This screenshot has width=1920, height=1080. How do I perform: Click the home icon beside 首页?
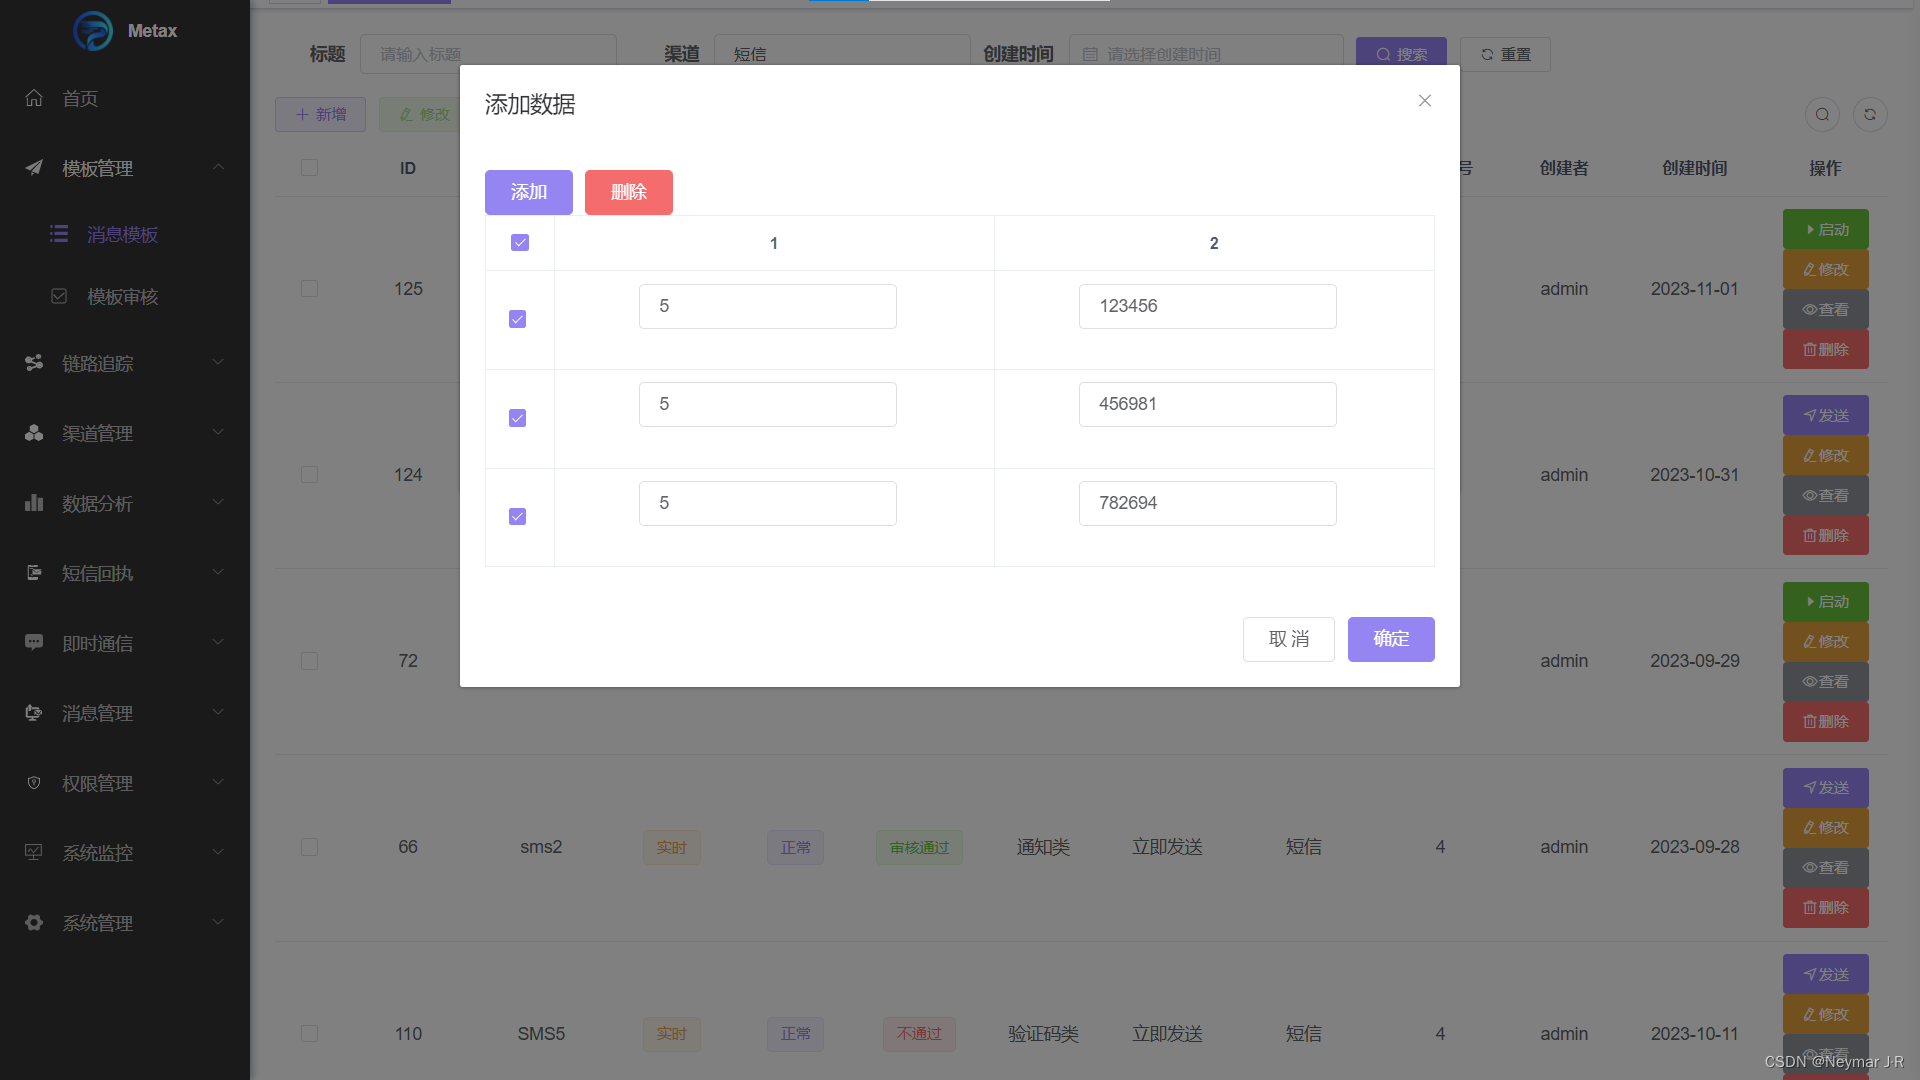coord(34,98)
